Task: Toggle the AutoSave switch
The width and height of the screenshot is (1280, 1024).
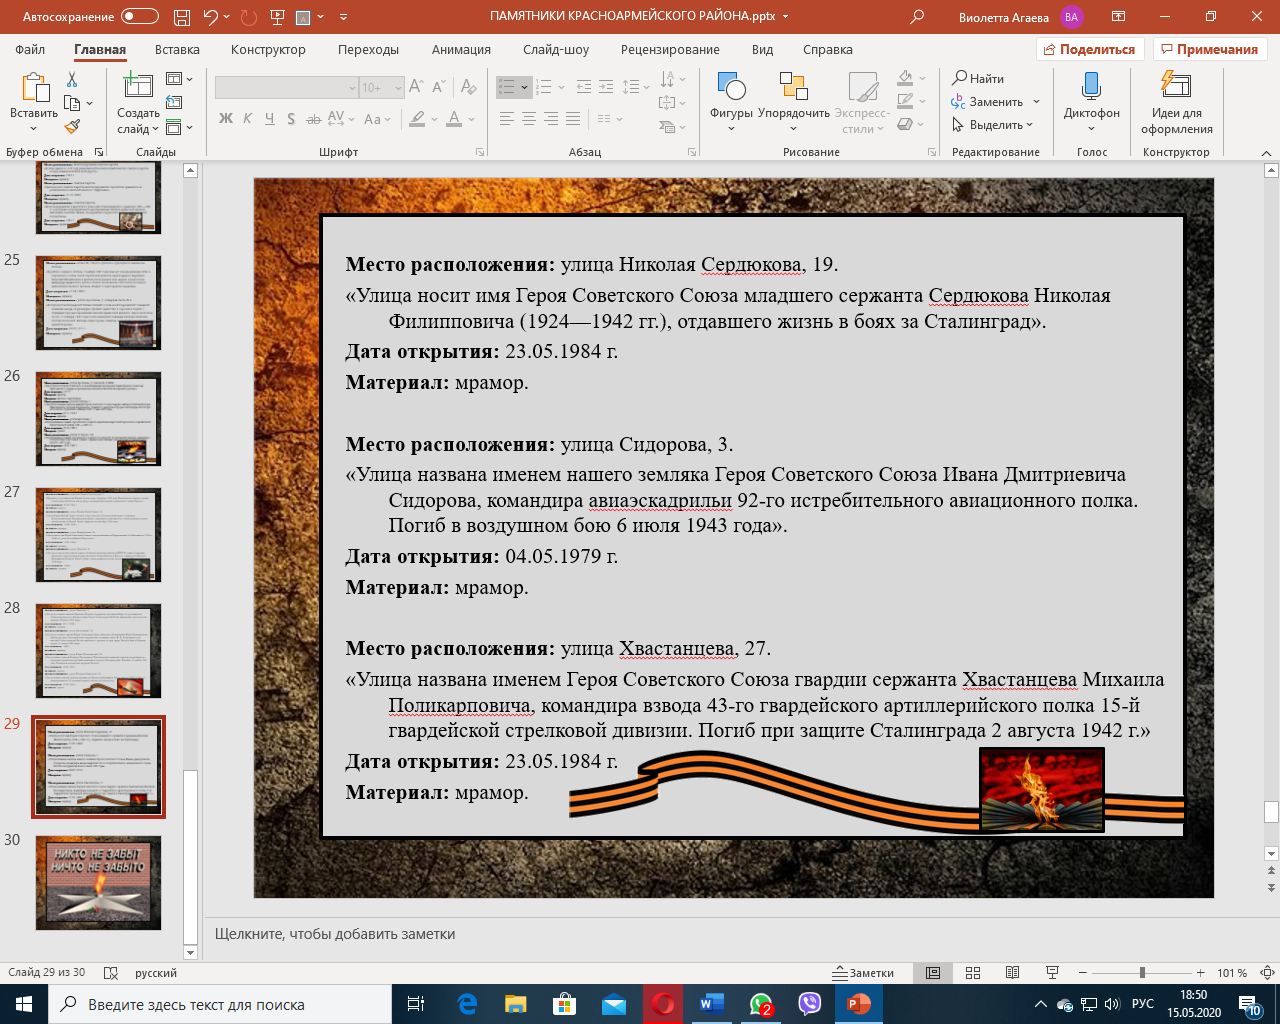Action: click(x=140, y=17)
